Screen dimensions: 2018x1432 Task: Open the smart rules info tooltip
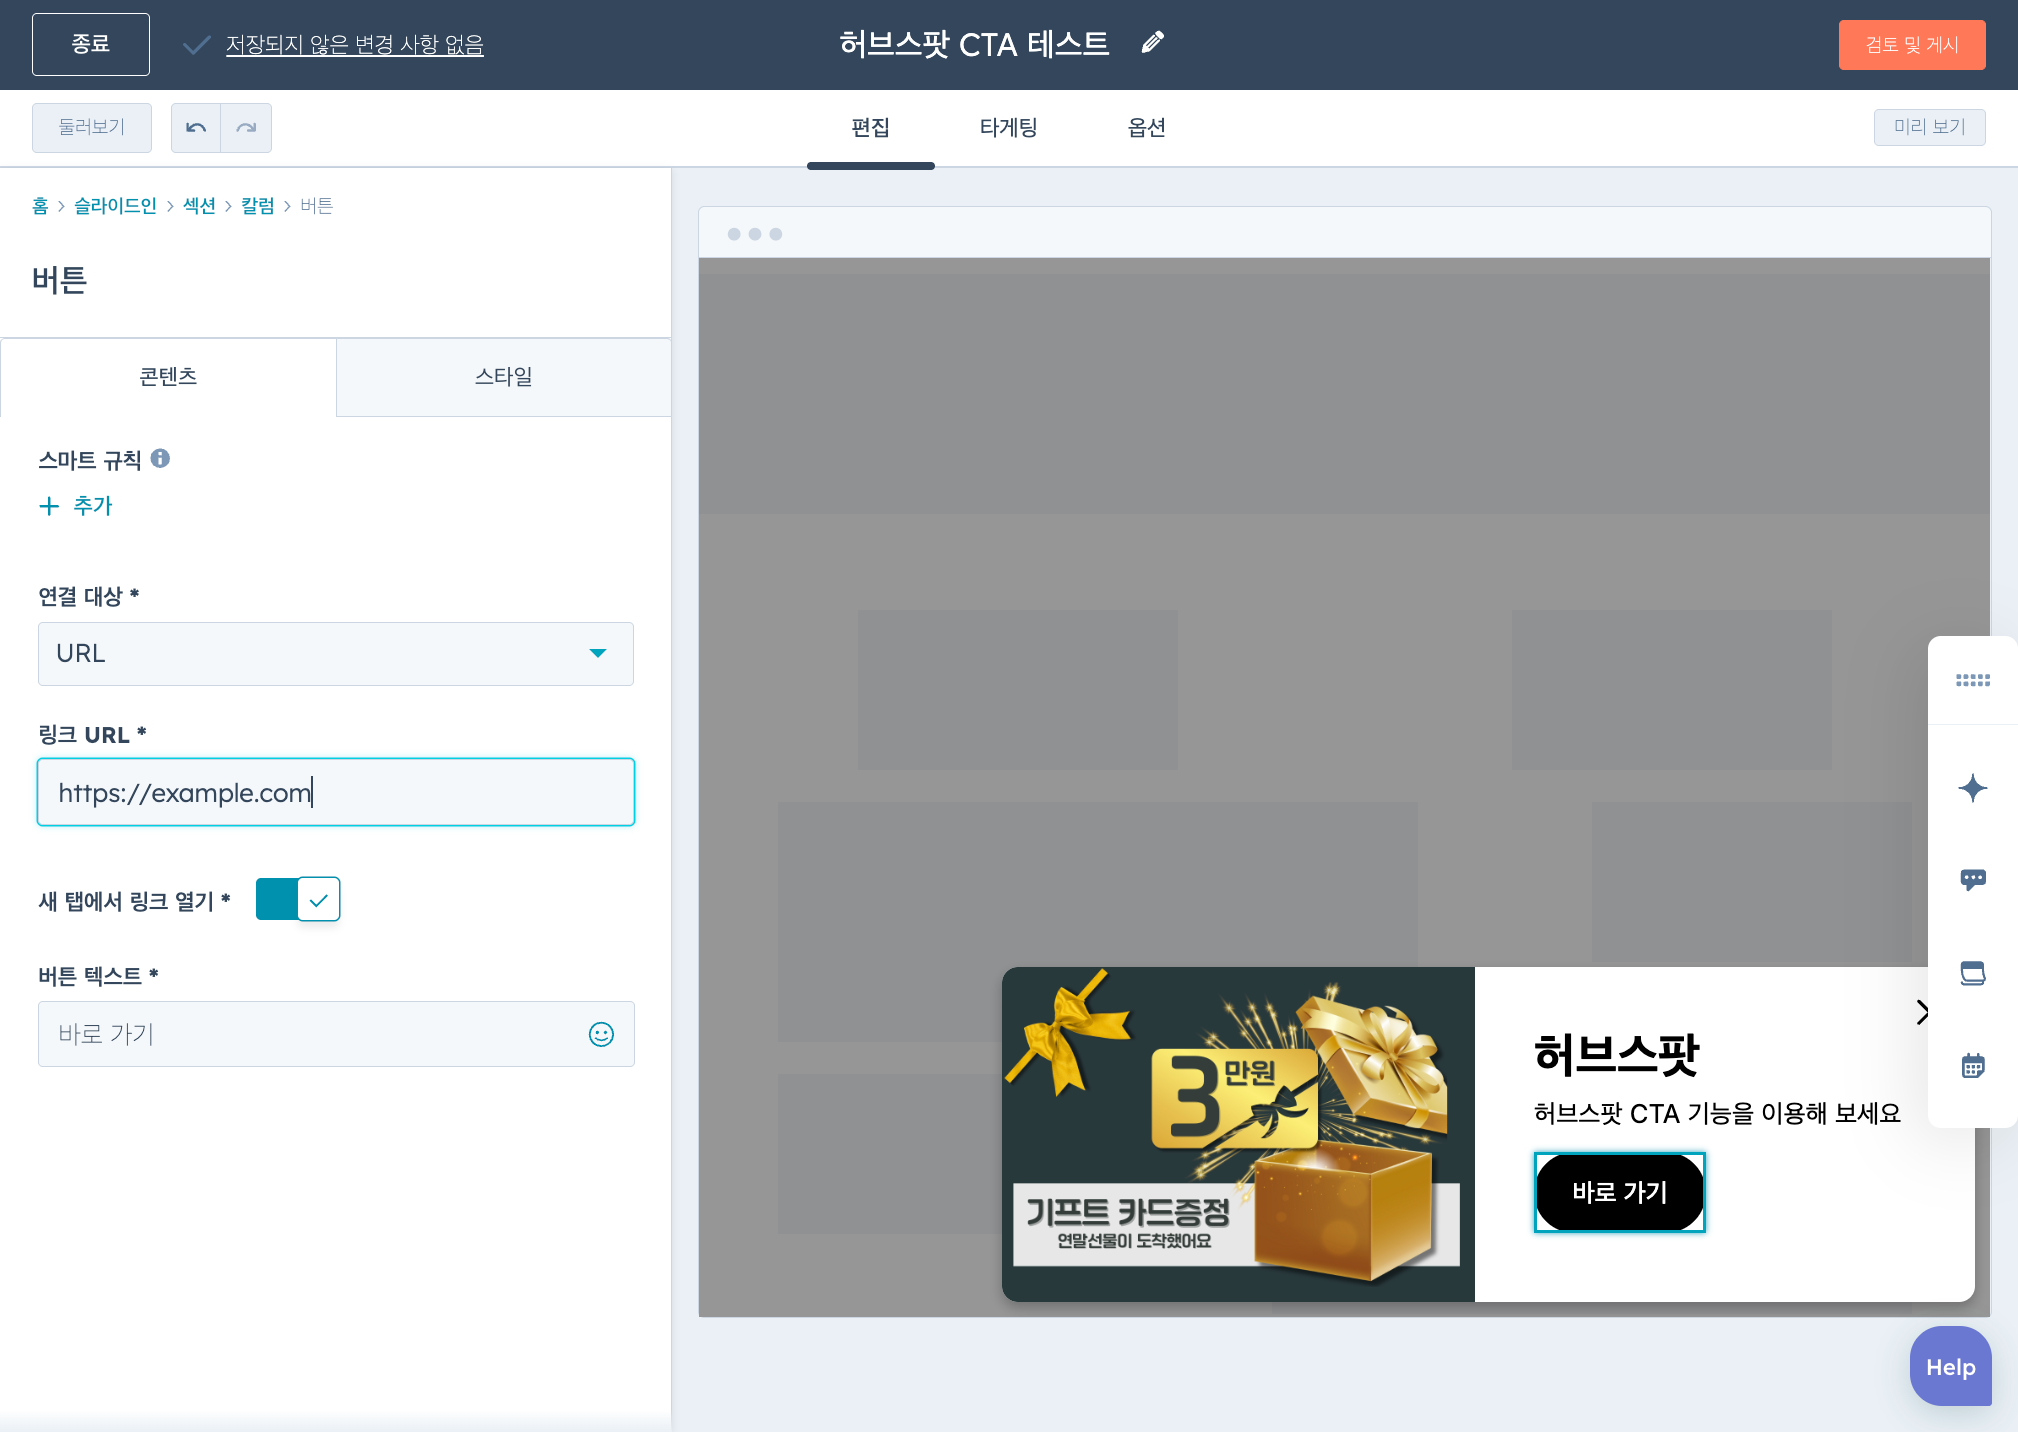pos(160,458)
